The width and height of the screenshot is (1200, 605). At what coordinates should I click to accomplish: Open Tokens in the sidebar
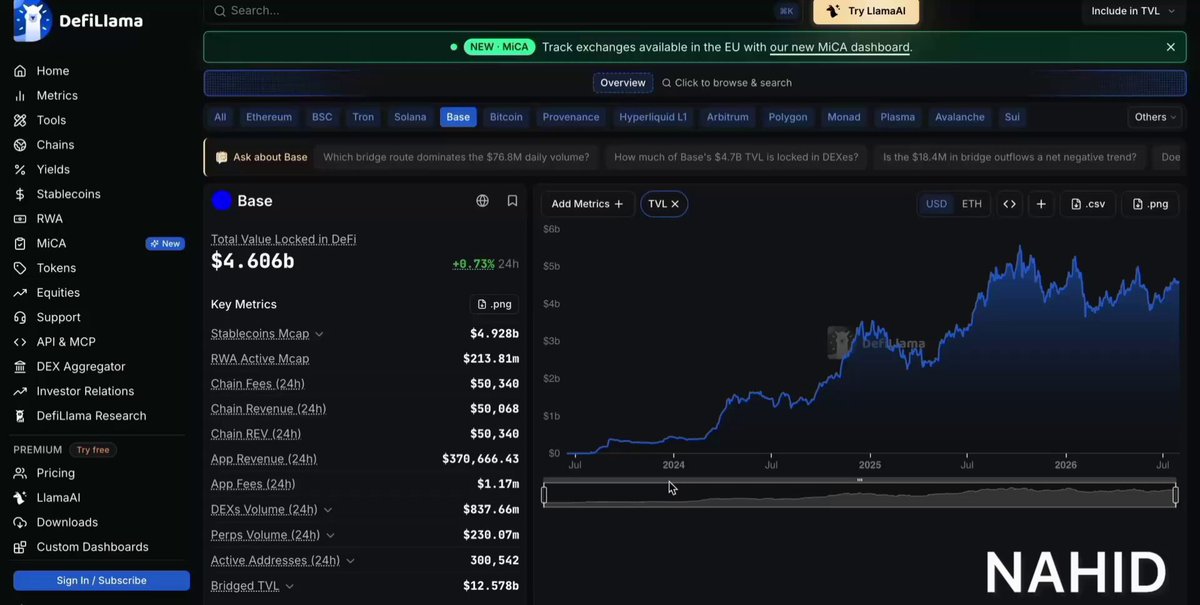(56, 268)
